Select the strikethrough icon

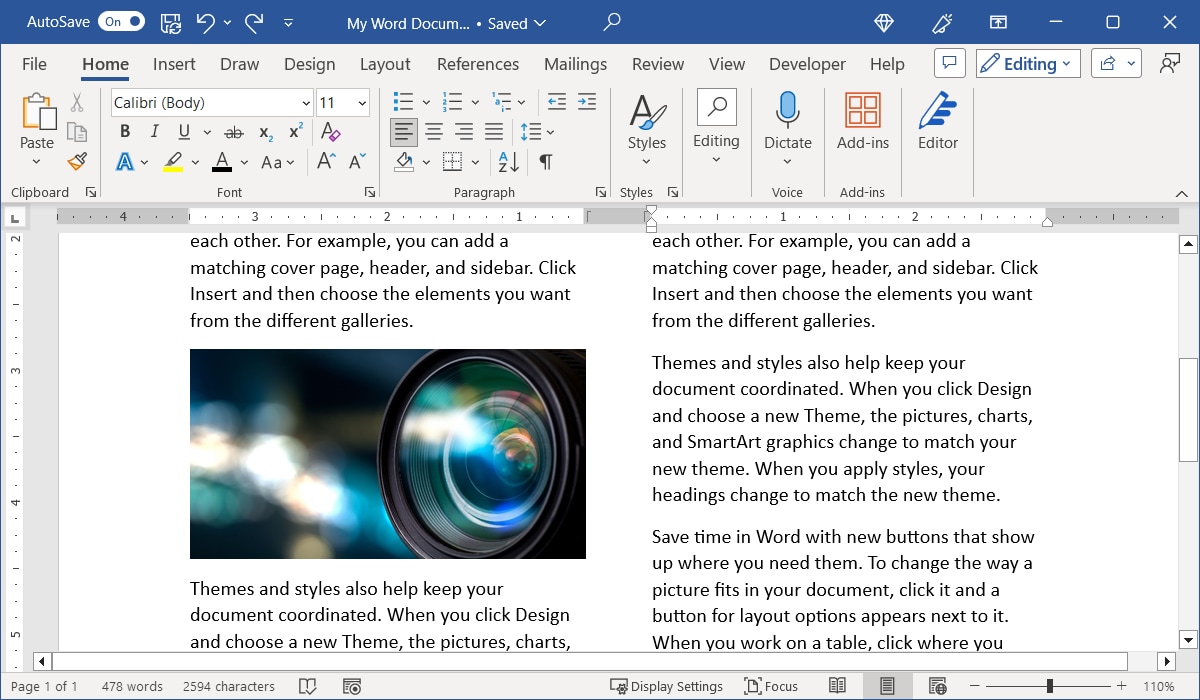pyautogui.click(x=234, y=131)
